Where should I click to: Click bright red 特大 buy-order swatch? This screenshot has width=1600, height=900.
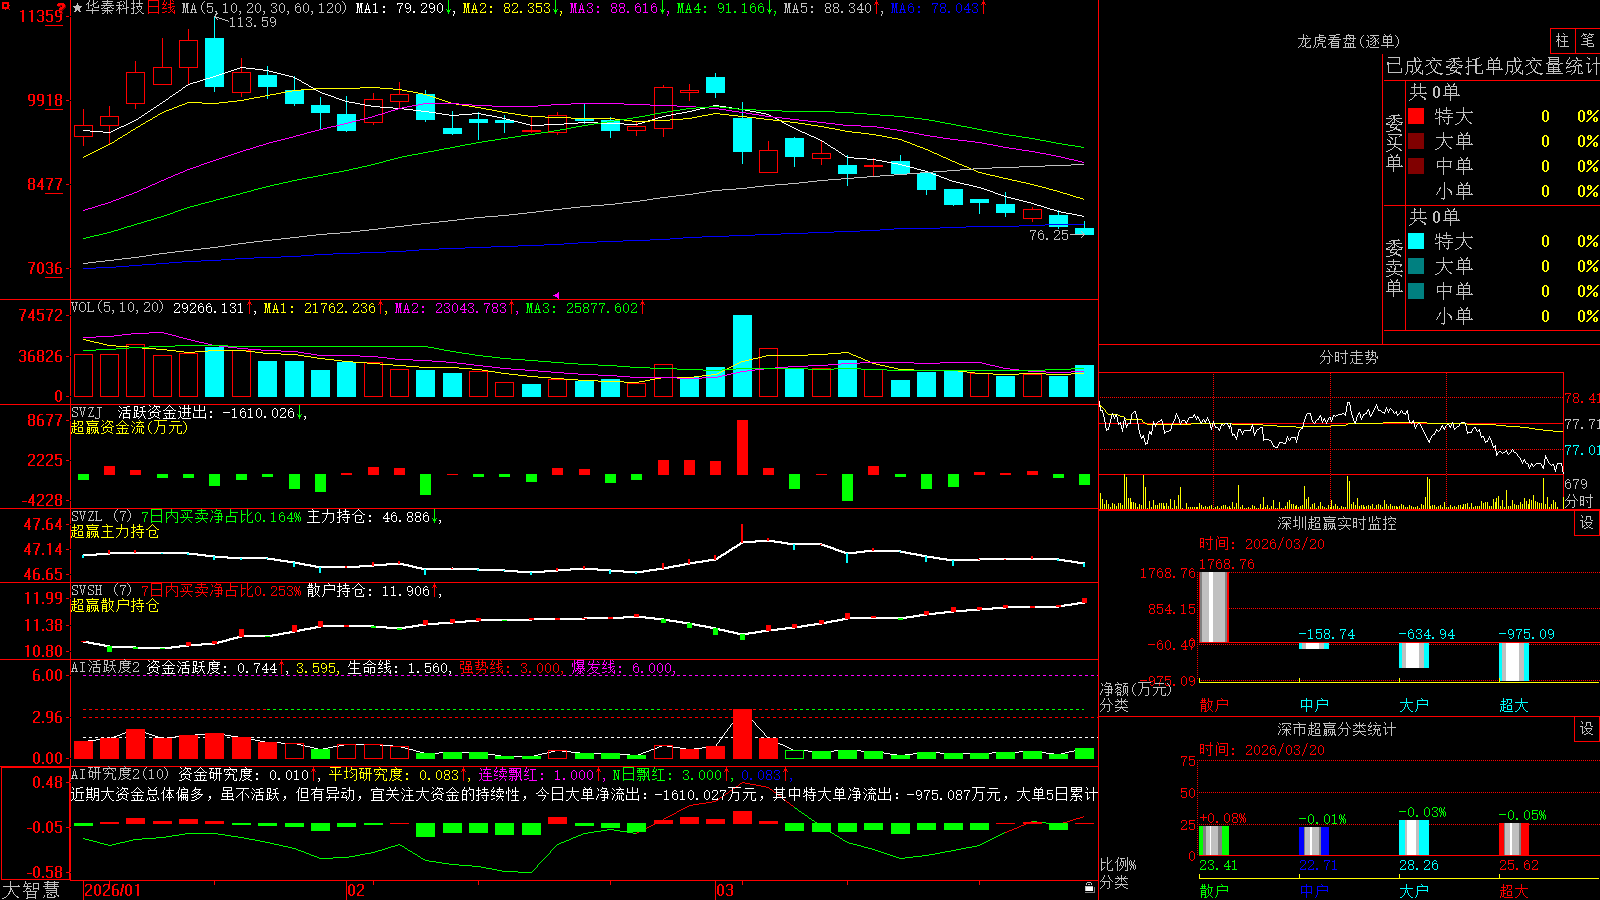[x=1416, y=116]
